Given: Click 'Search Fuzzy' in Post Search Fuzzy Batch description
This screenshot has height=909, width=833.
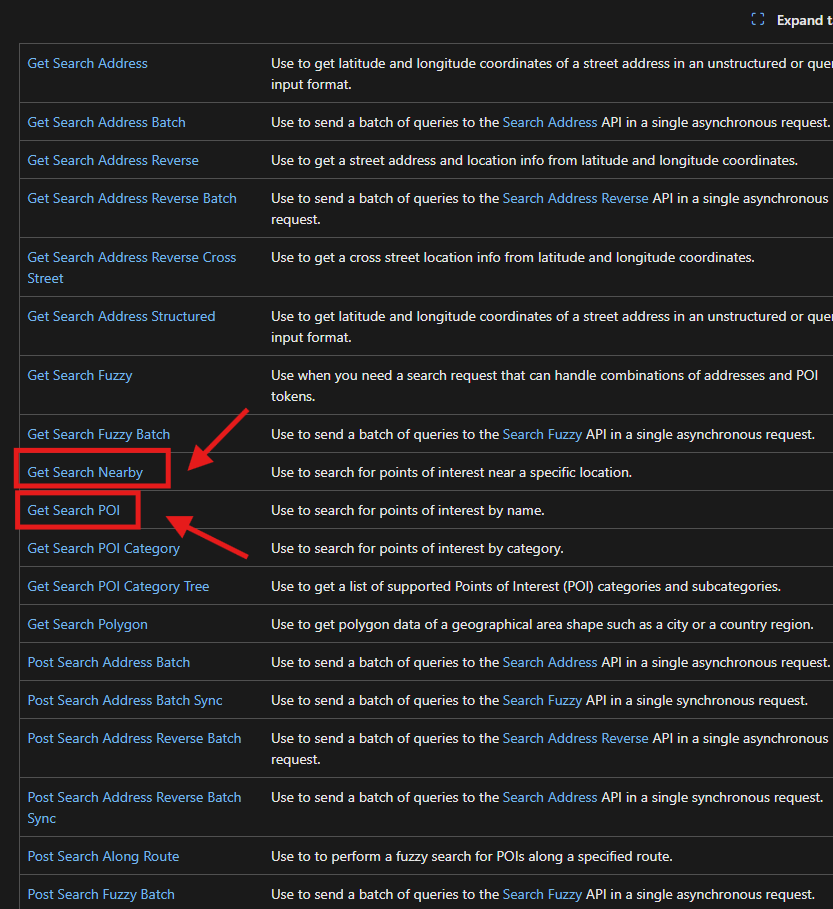Looking at the screenshot, I should pyautogui.click(x=542, y=895).
